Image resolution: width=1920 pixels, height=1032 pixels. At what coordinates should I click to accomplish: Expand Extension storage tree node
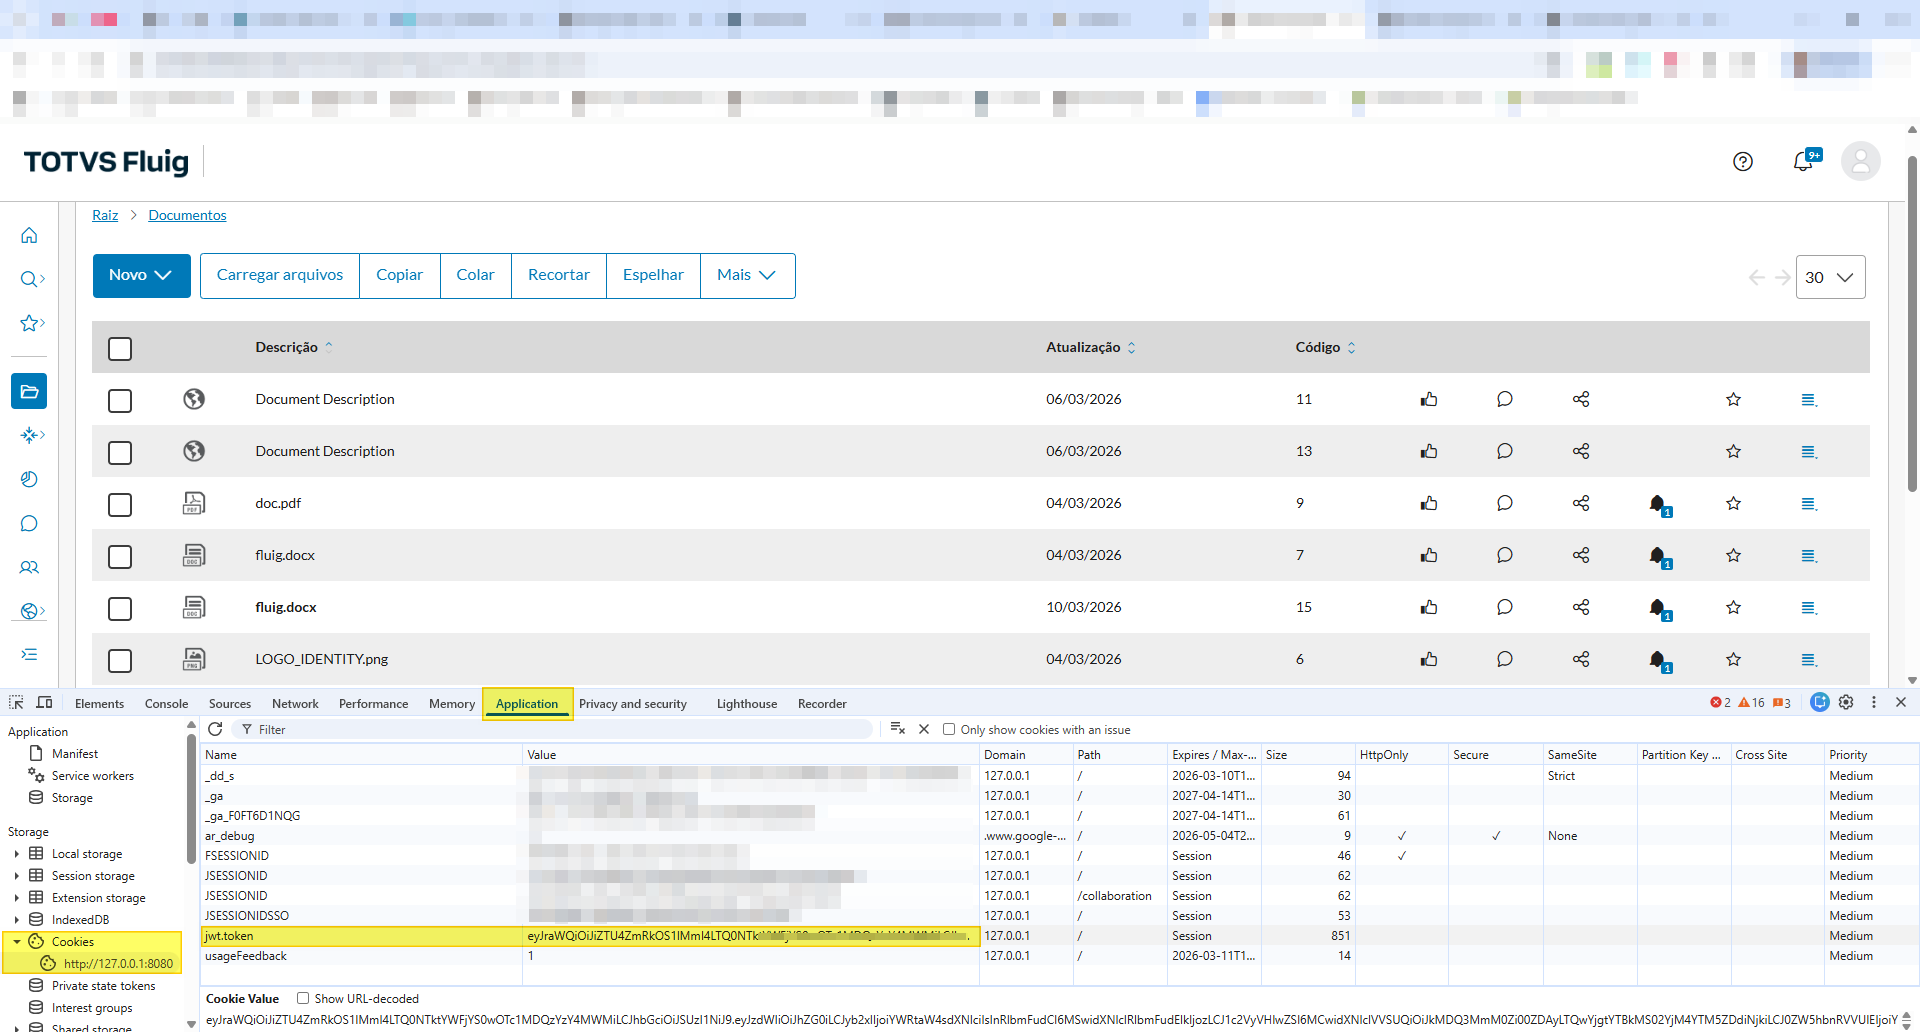click(x=16, y=898)
